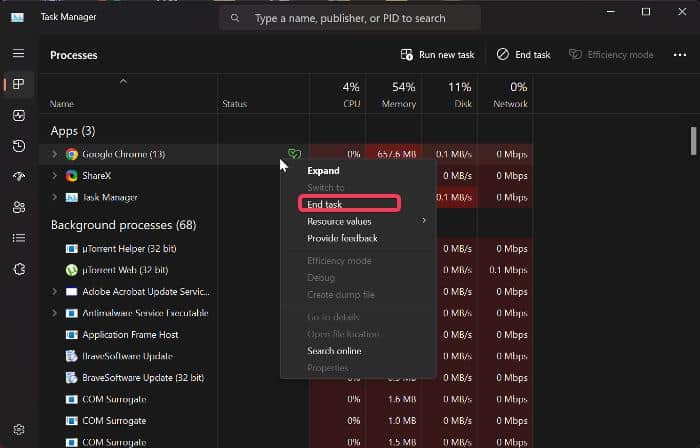Sort by the Network column header
Screen dimensions: 700x448
pos(505,95)
